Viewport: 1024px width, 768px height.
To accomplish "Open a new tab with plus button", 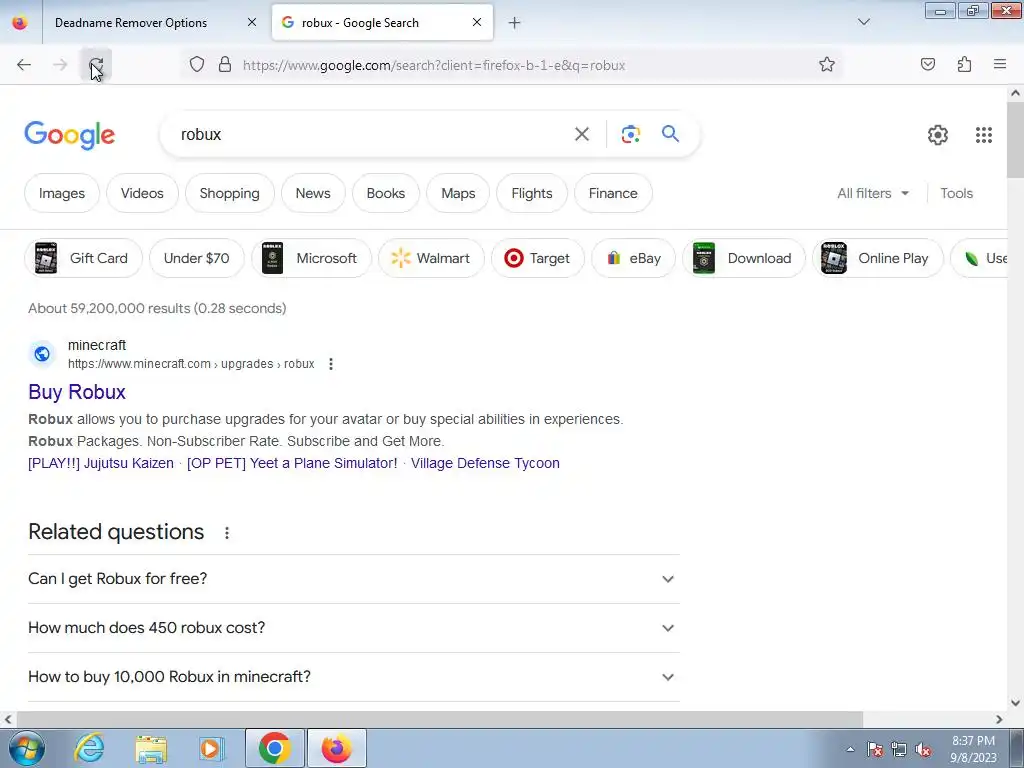I will [x=515, y=23].
